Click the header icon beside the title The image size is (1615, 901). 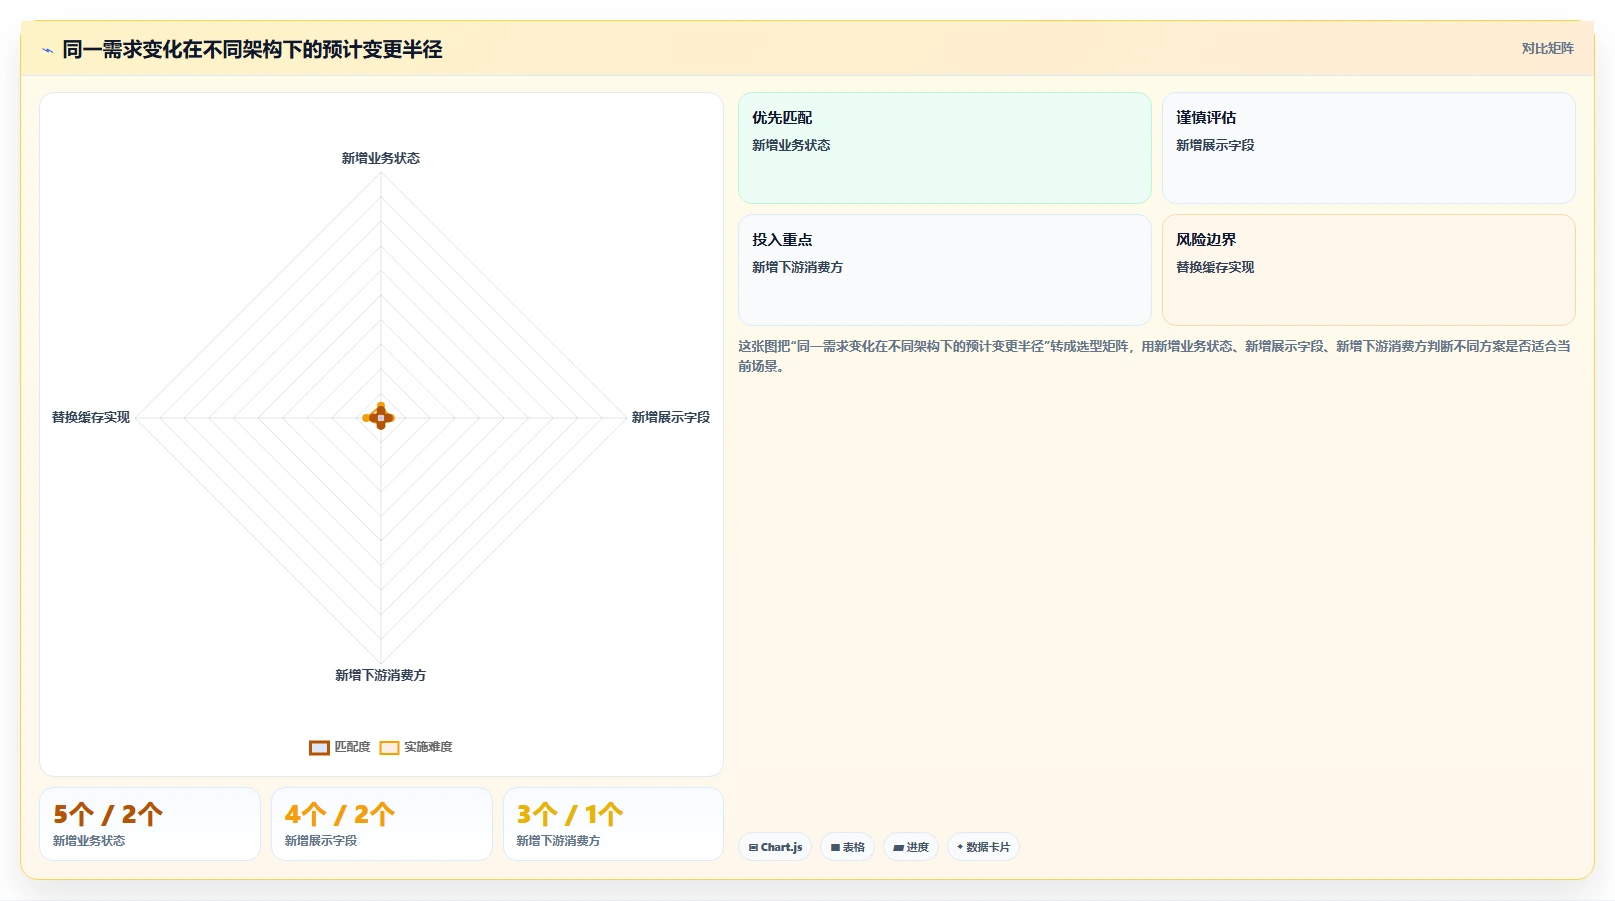pos(47,50)
